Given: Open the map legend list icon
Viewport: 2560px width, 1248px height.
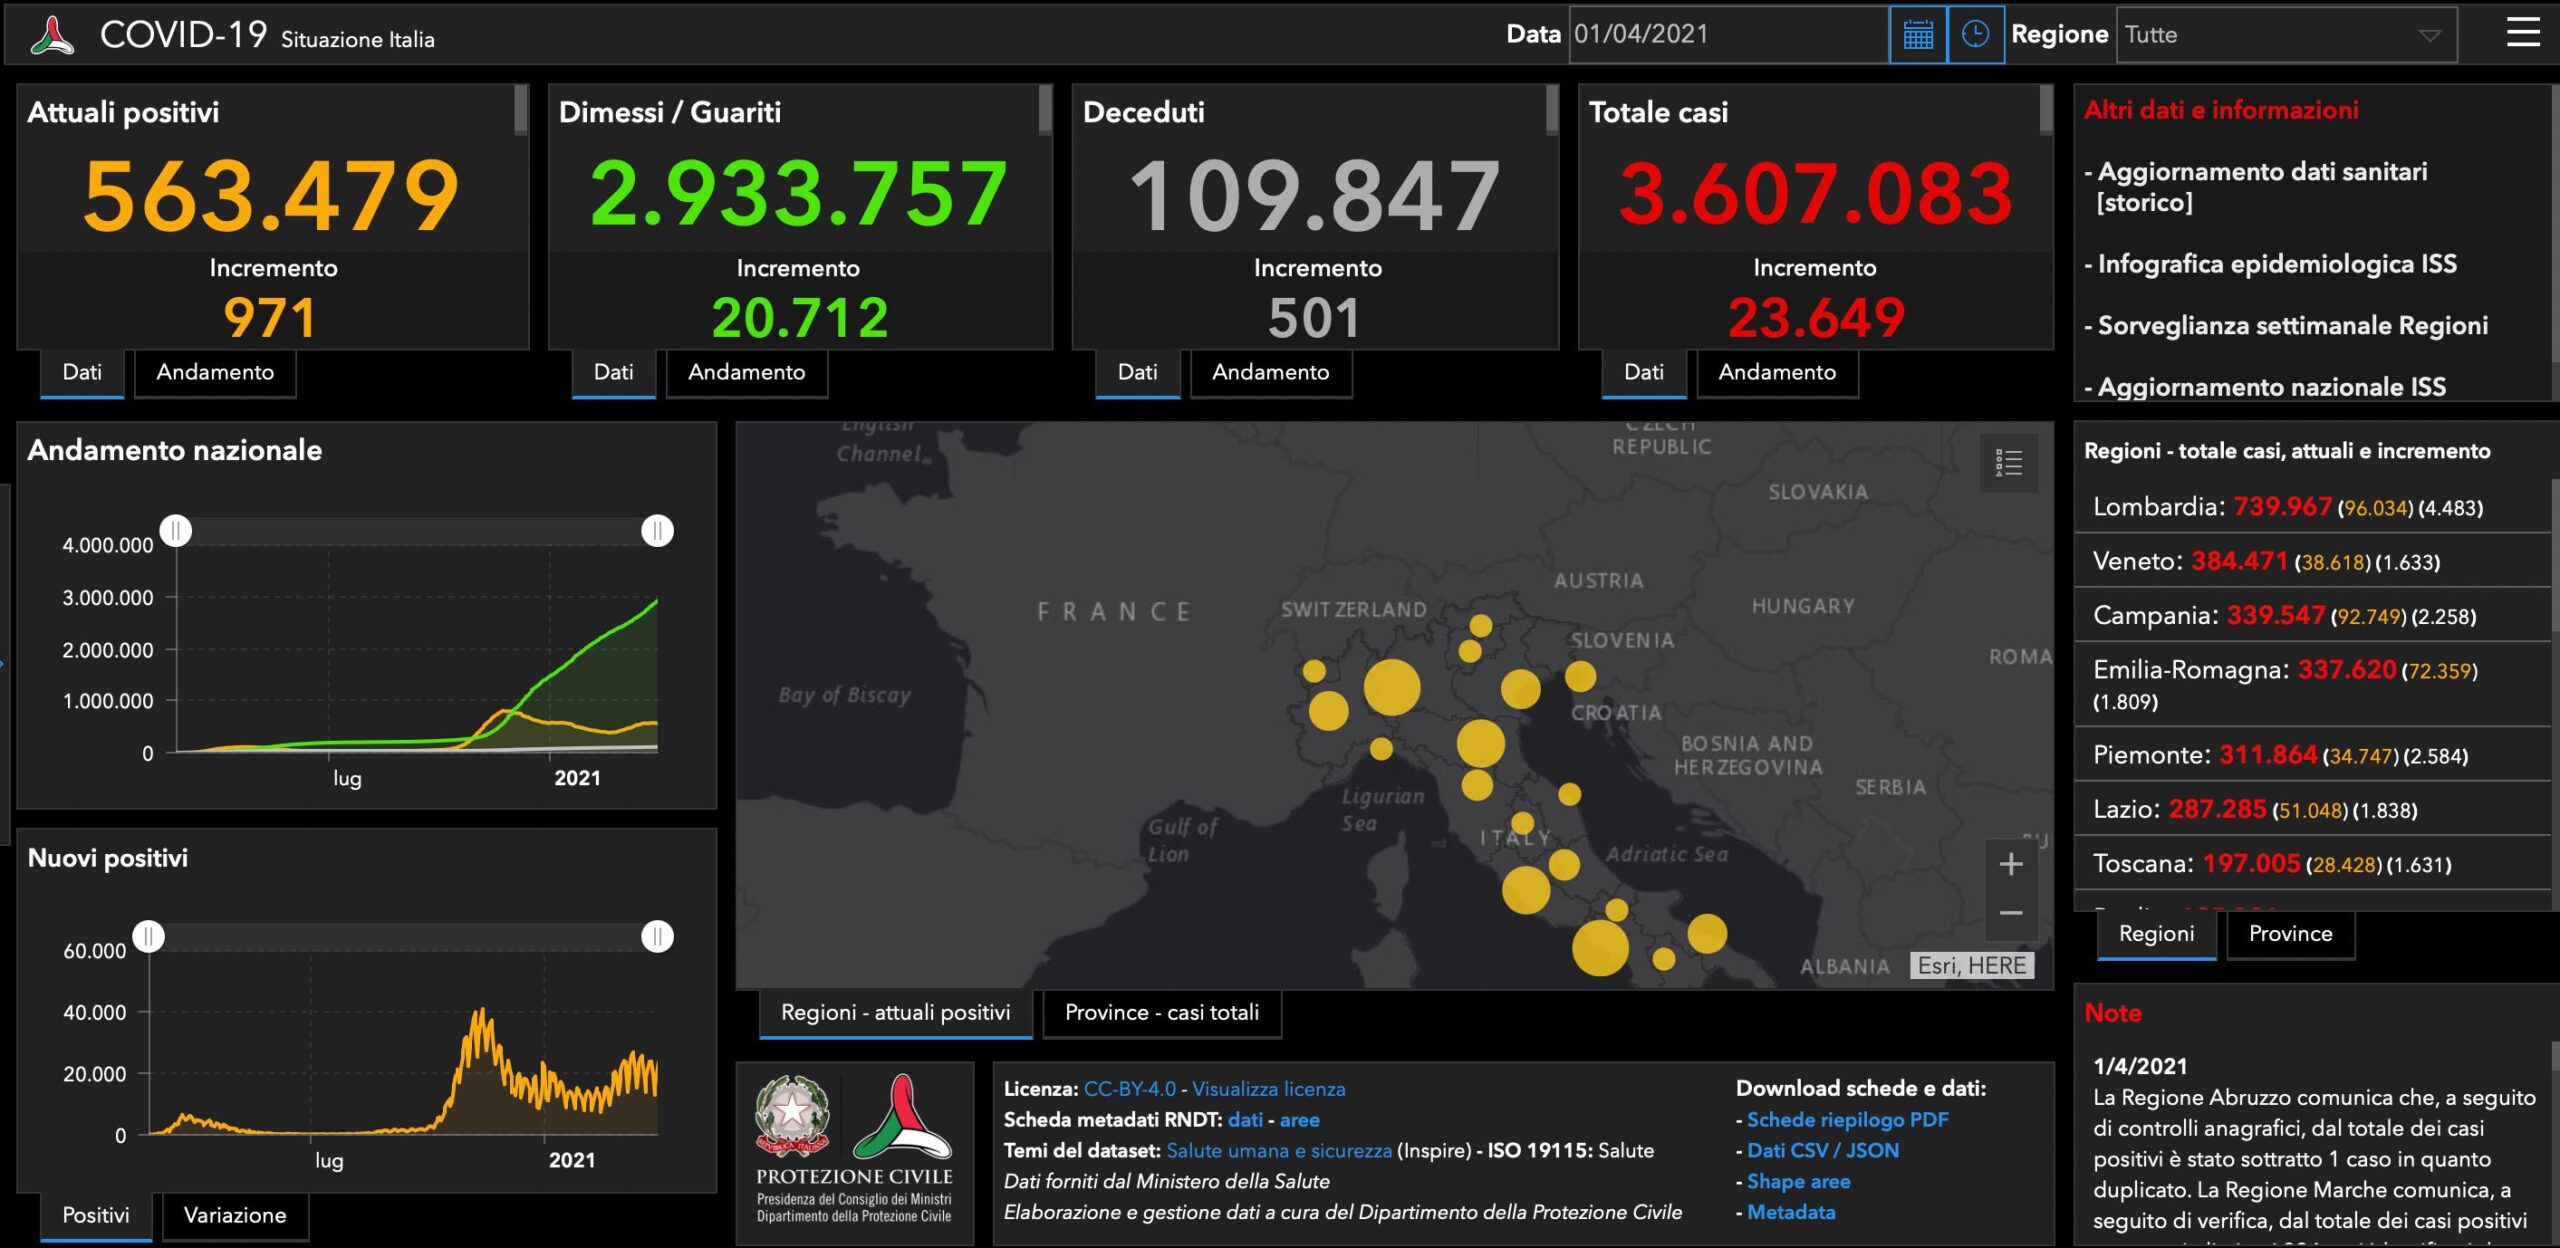Looking at the screenshot, I should pos(2008,462).
